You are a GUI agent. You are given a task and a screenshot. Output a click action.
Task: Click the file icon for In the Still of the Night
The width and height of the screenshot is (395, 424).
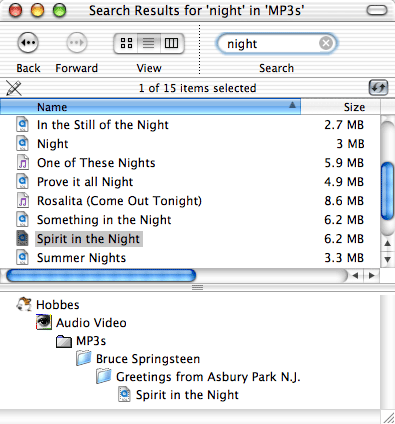22,125
